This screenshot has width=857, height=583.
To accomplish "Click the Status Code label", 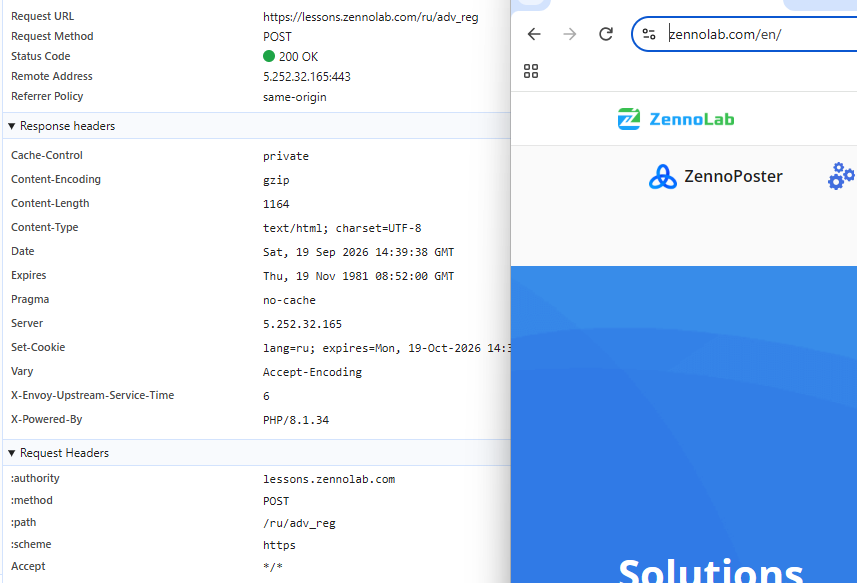I will [x=40, y=56].
